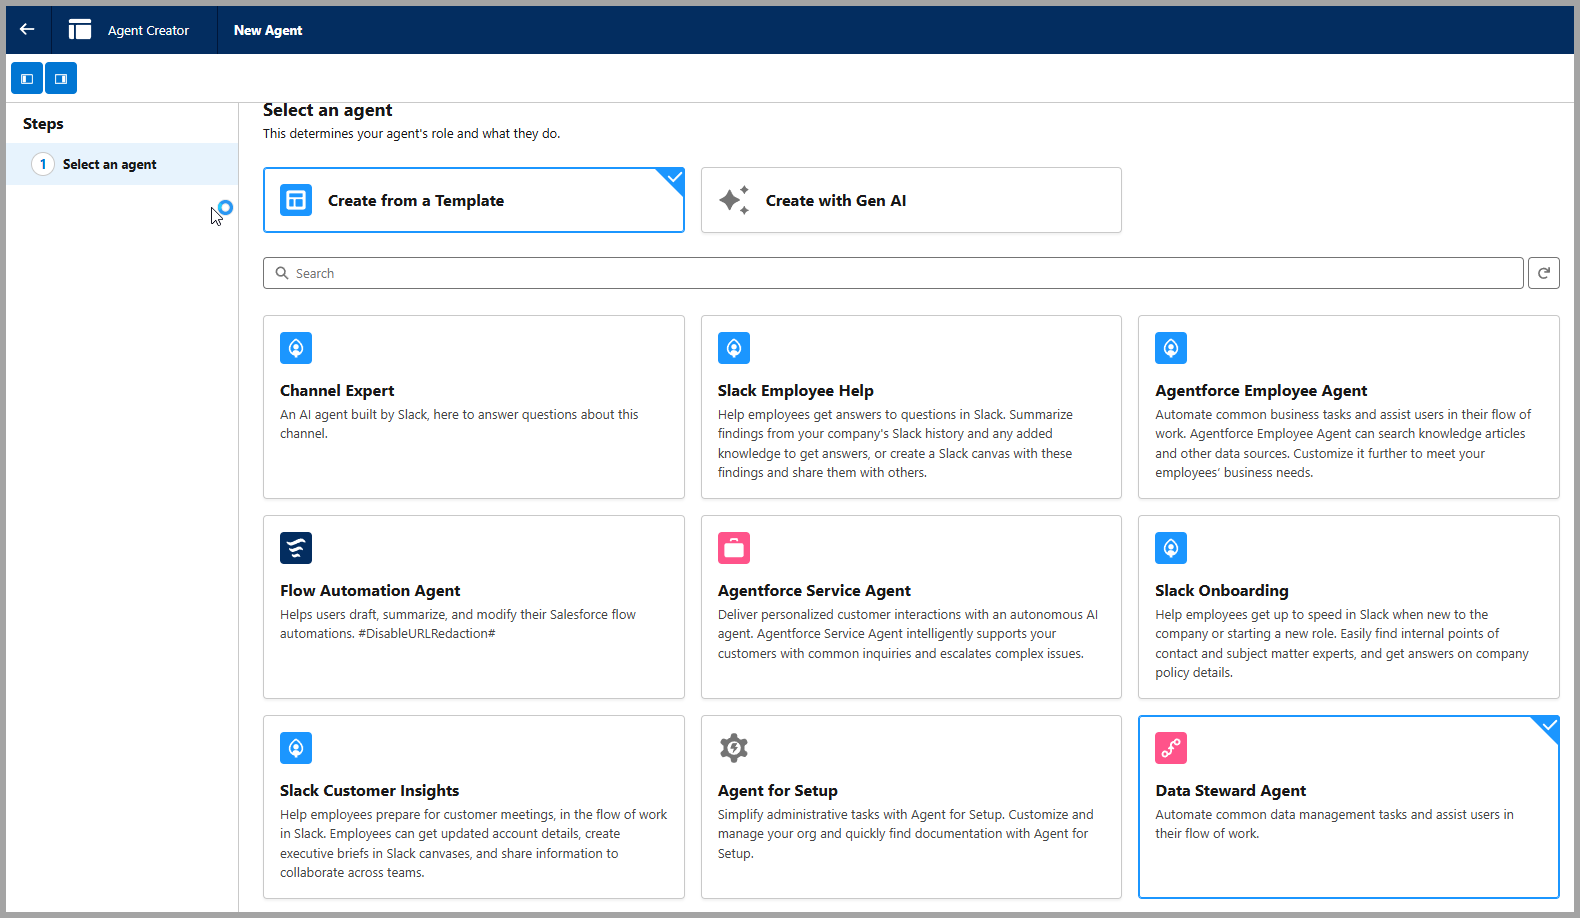Screen dimensions: 1580x918
Task: Click the Slack Employee Help agent icon
Action: [734, 348]
